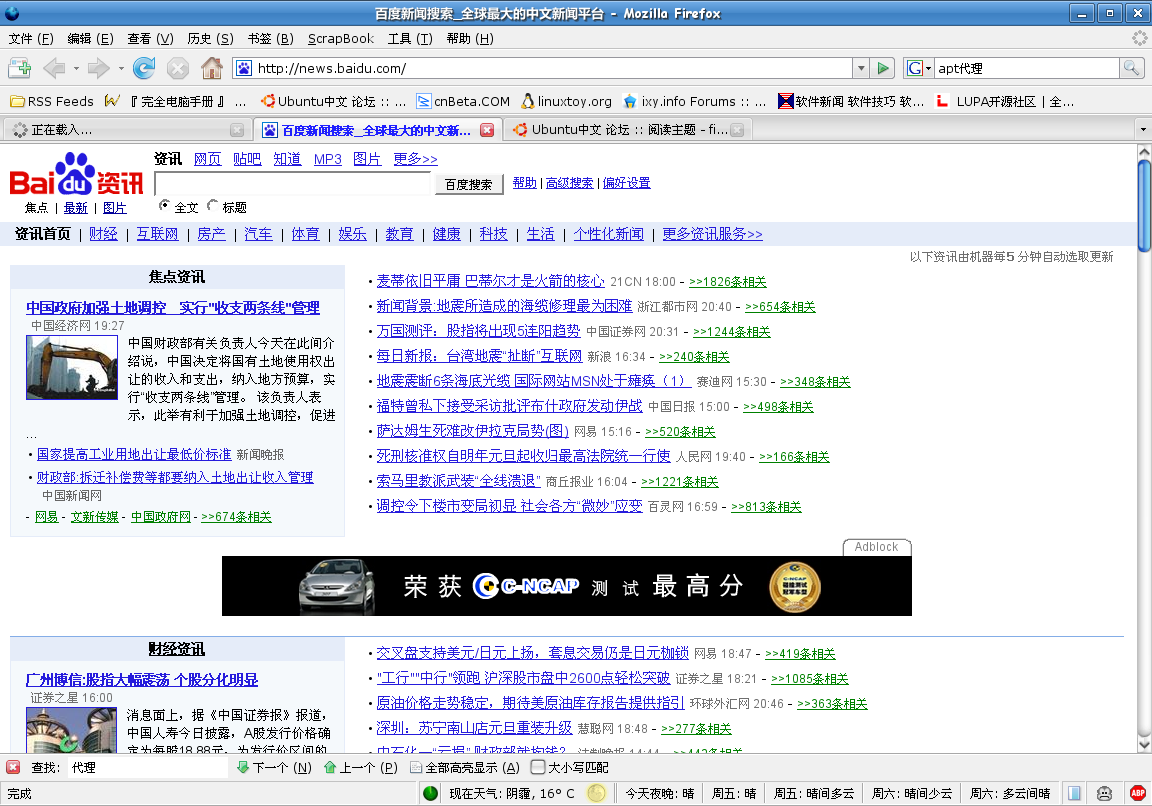Open the 更多资讯服务>> link
1152x806 pixels.
click(712, 234)
